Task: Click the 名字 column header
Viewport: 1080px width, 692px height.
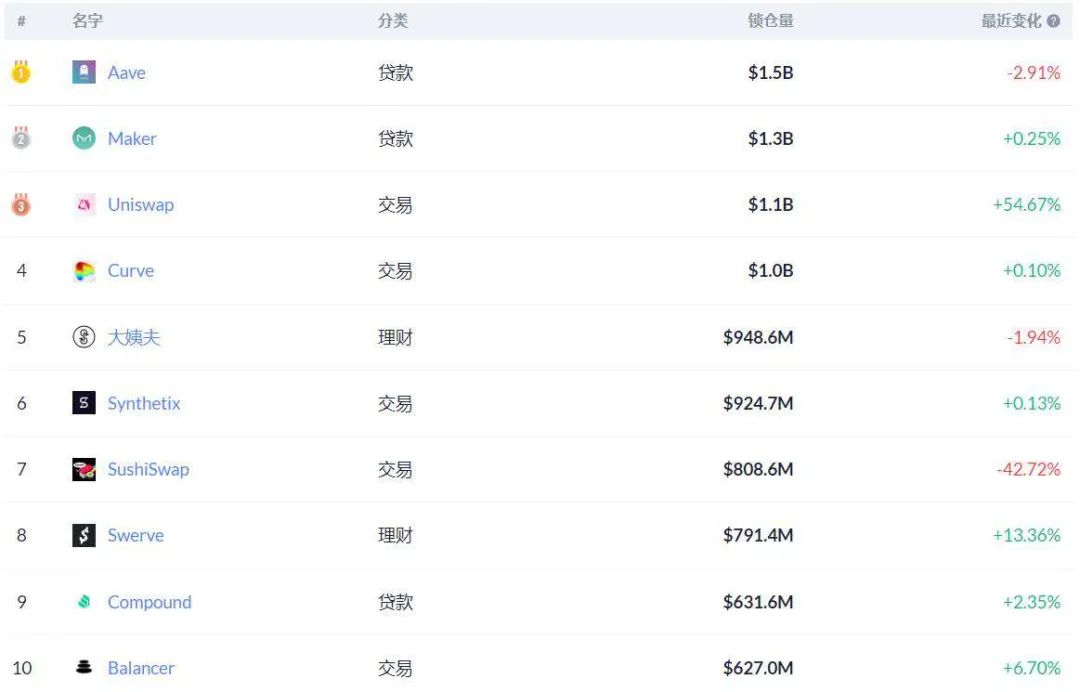Action: 87,21
